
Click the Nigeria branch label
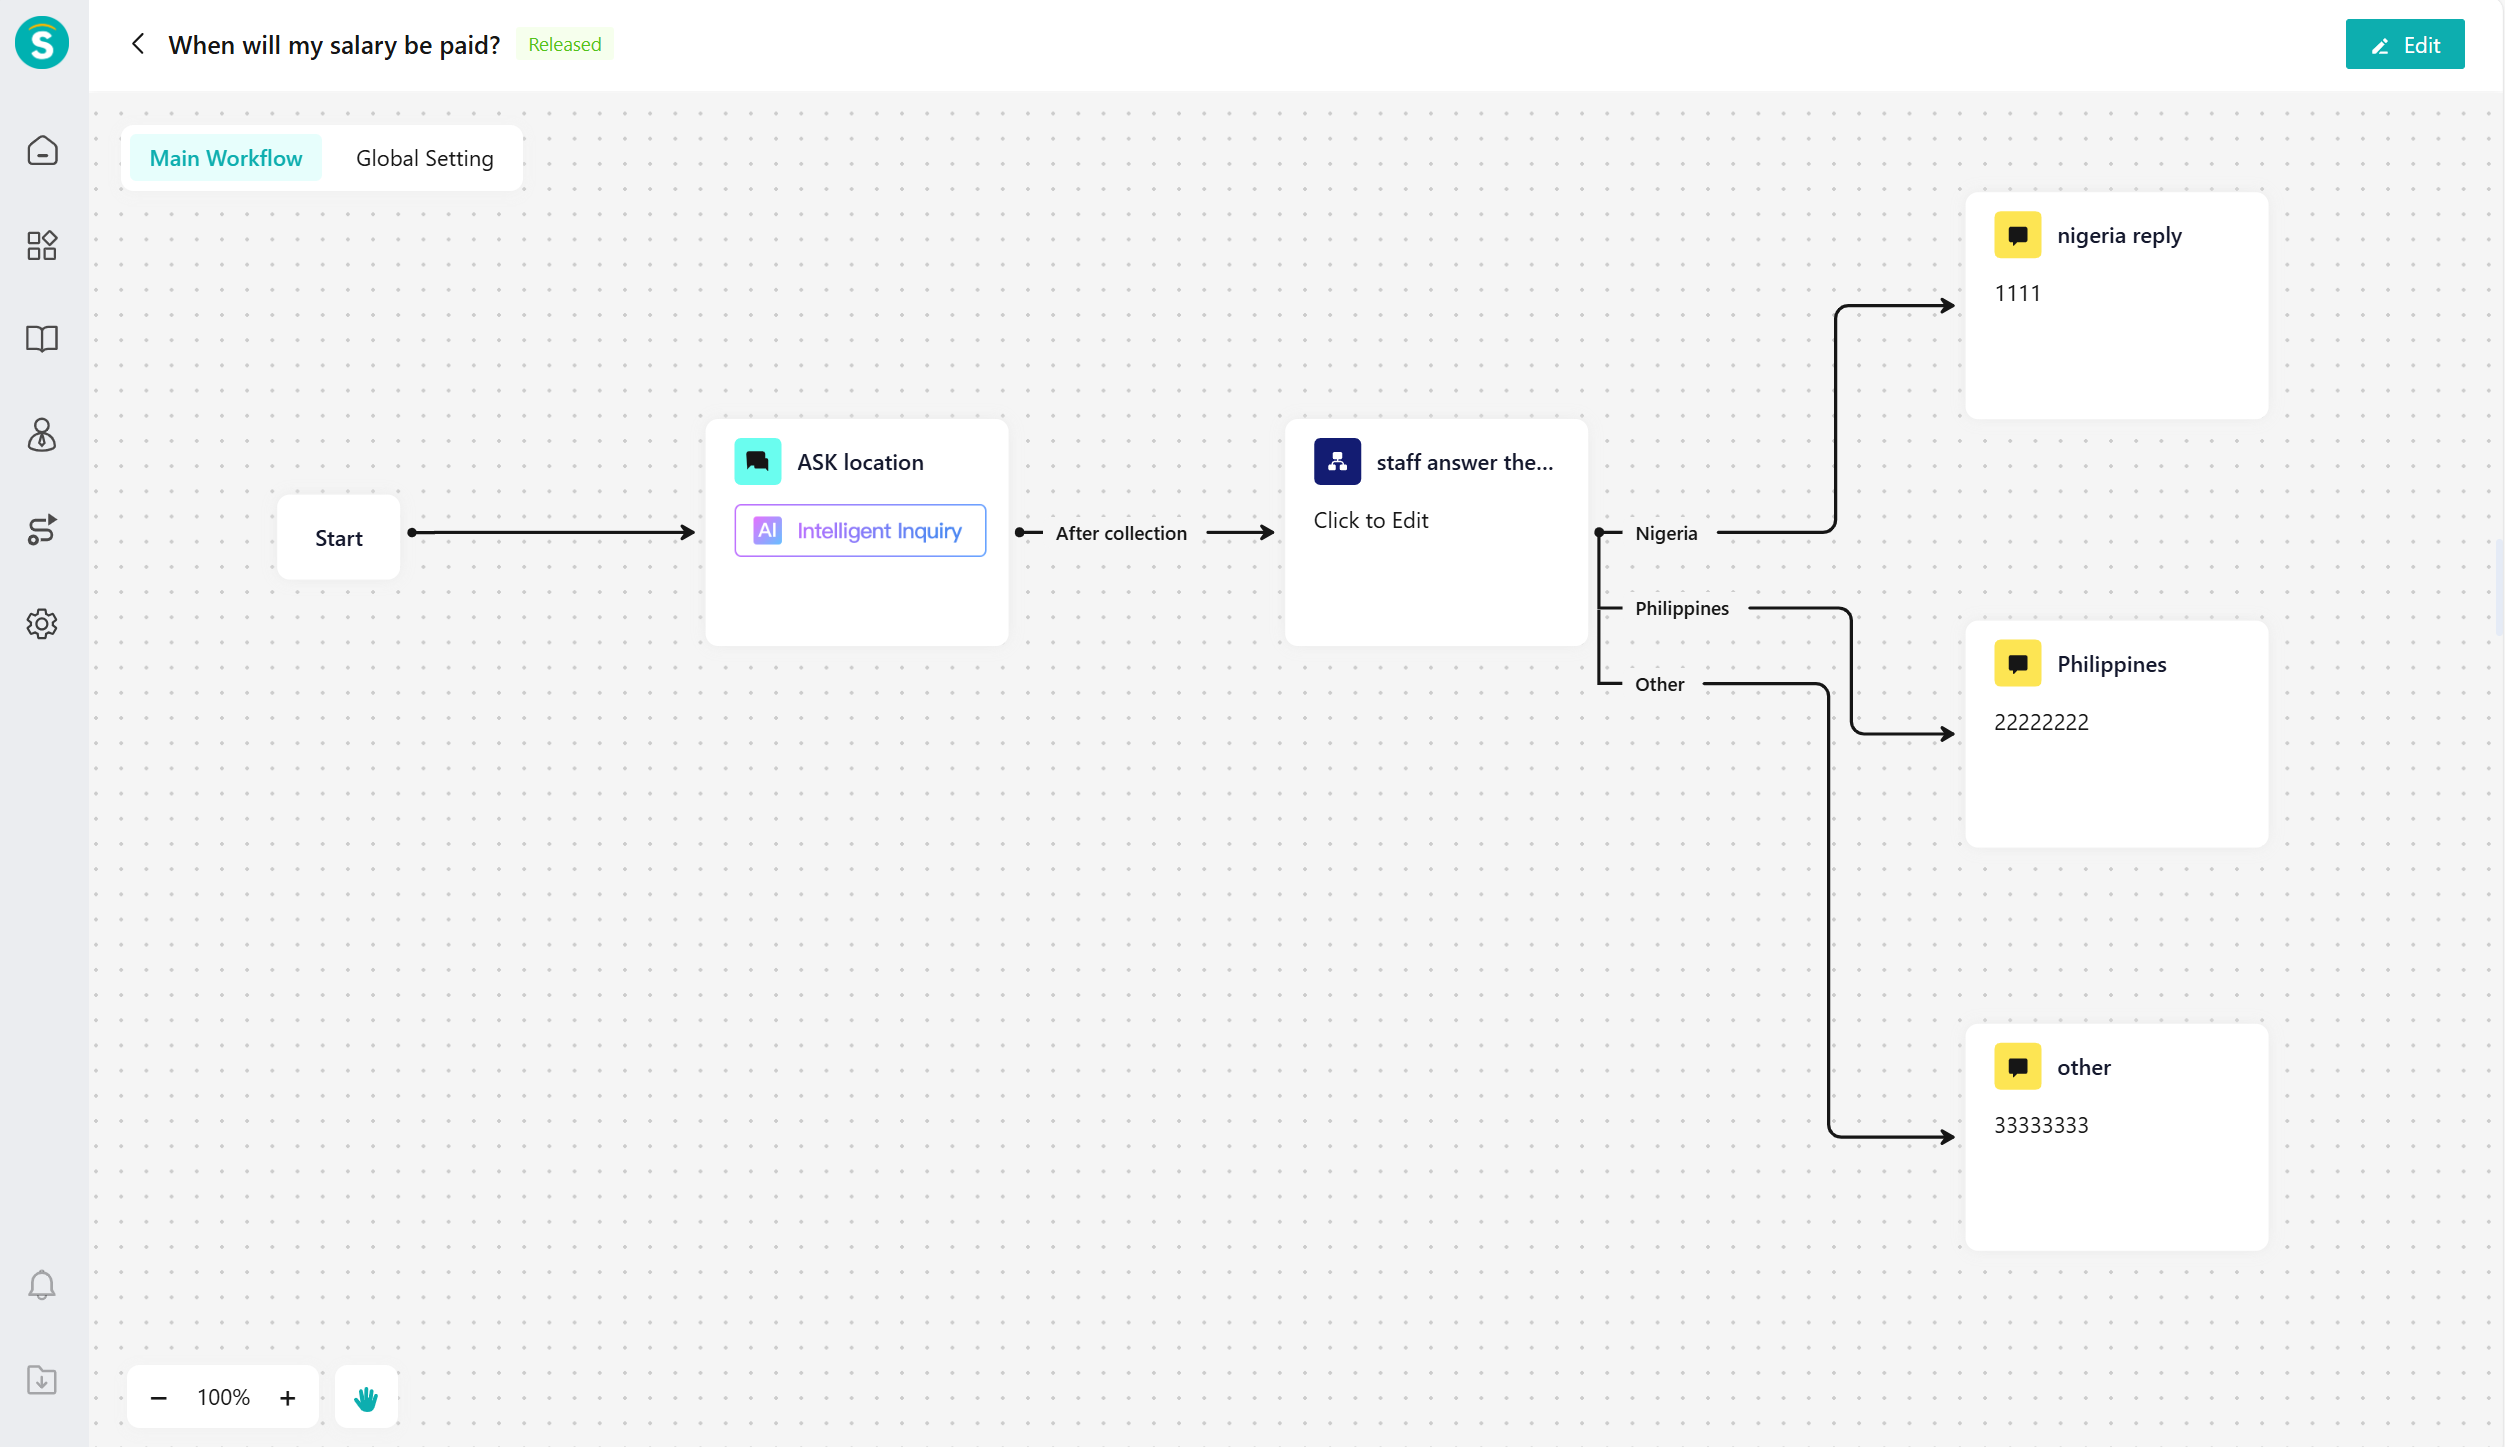(1666, 533)
